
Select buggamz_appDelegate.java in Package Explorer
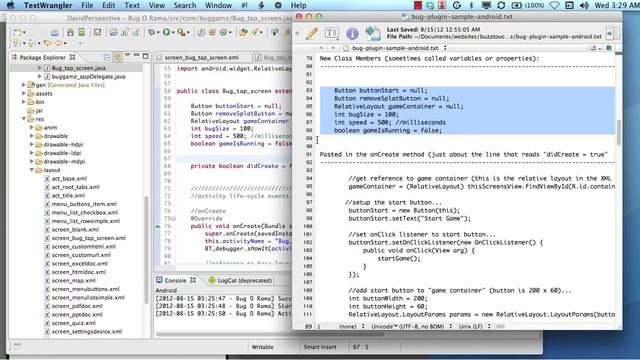click(89, 76)
